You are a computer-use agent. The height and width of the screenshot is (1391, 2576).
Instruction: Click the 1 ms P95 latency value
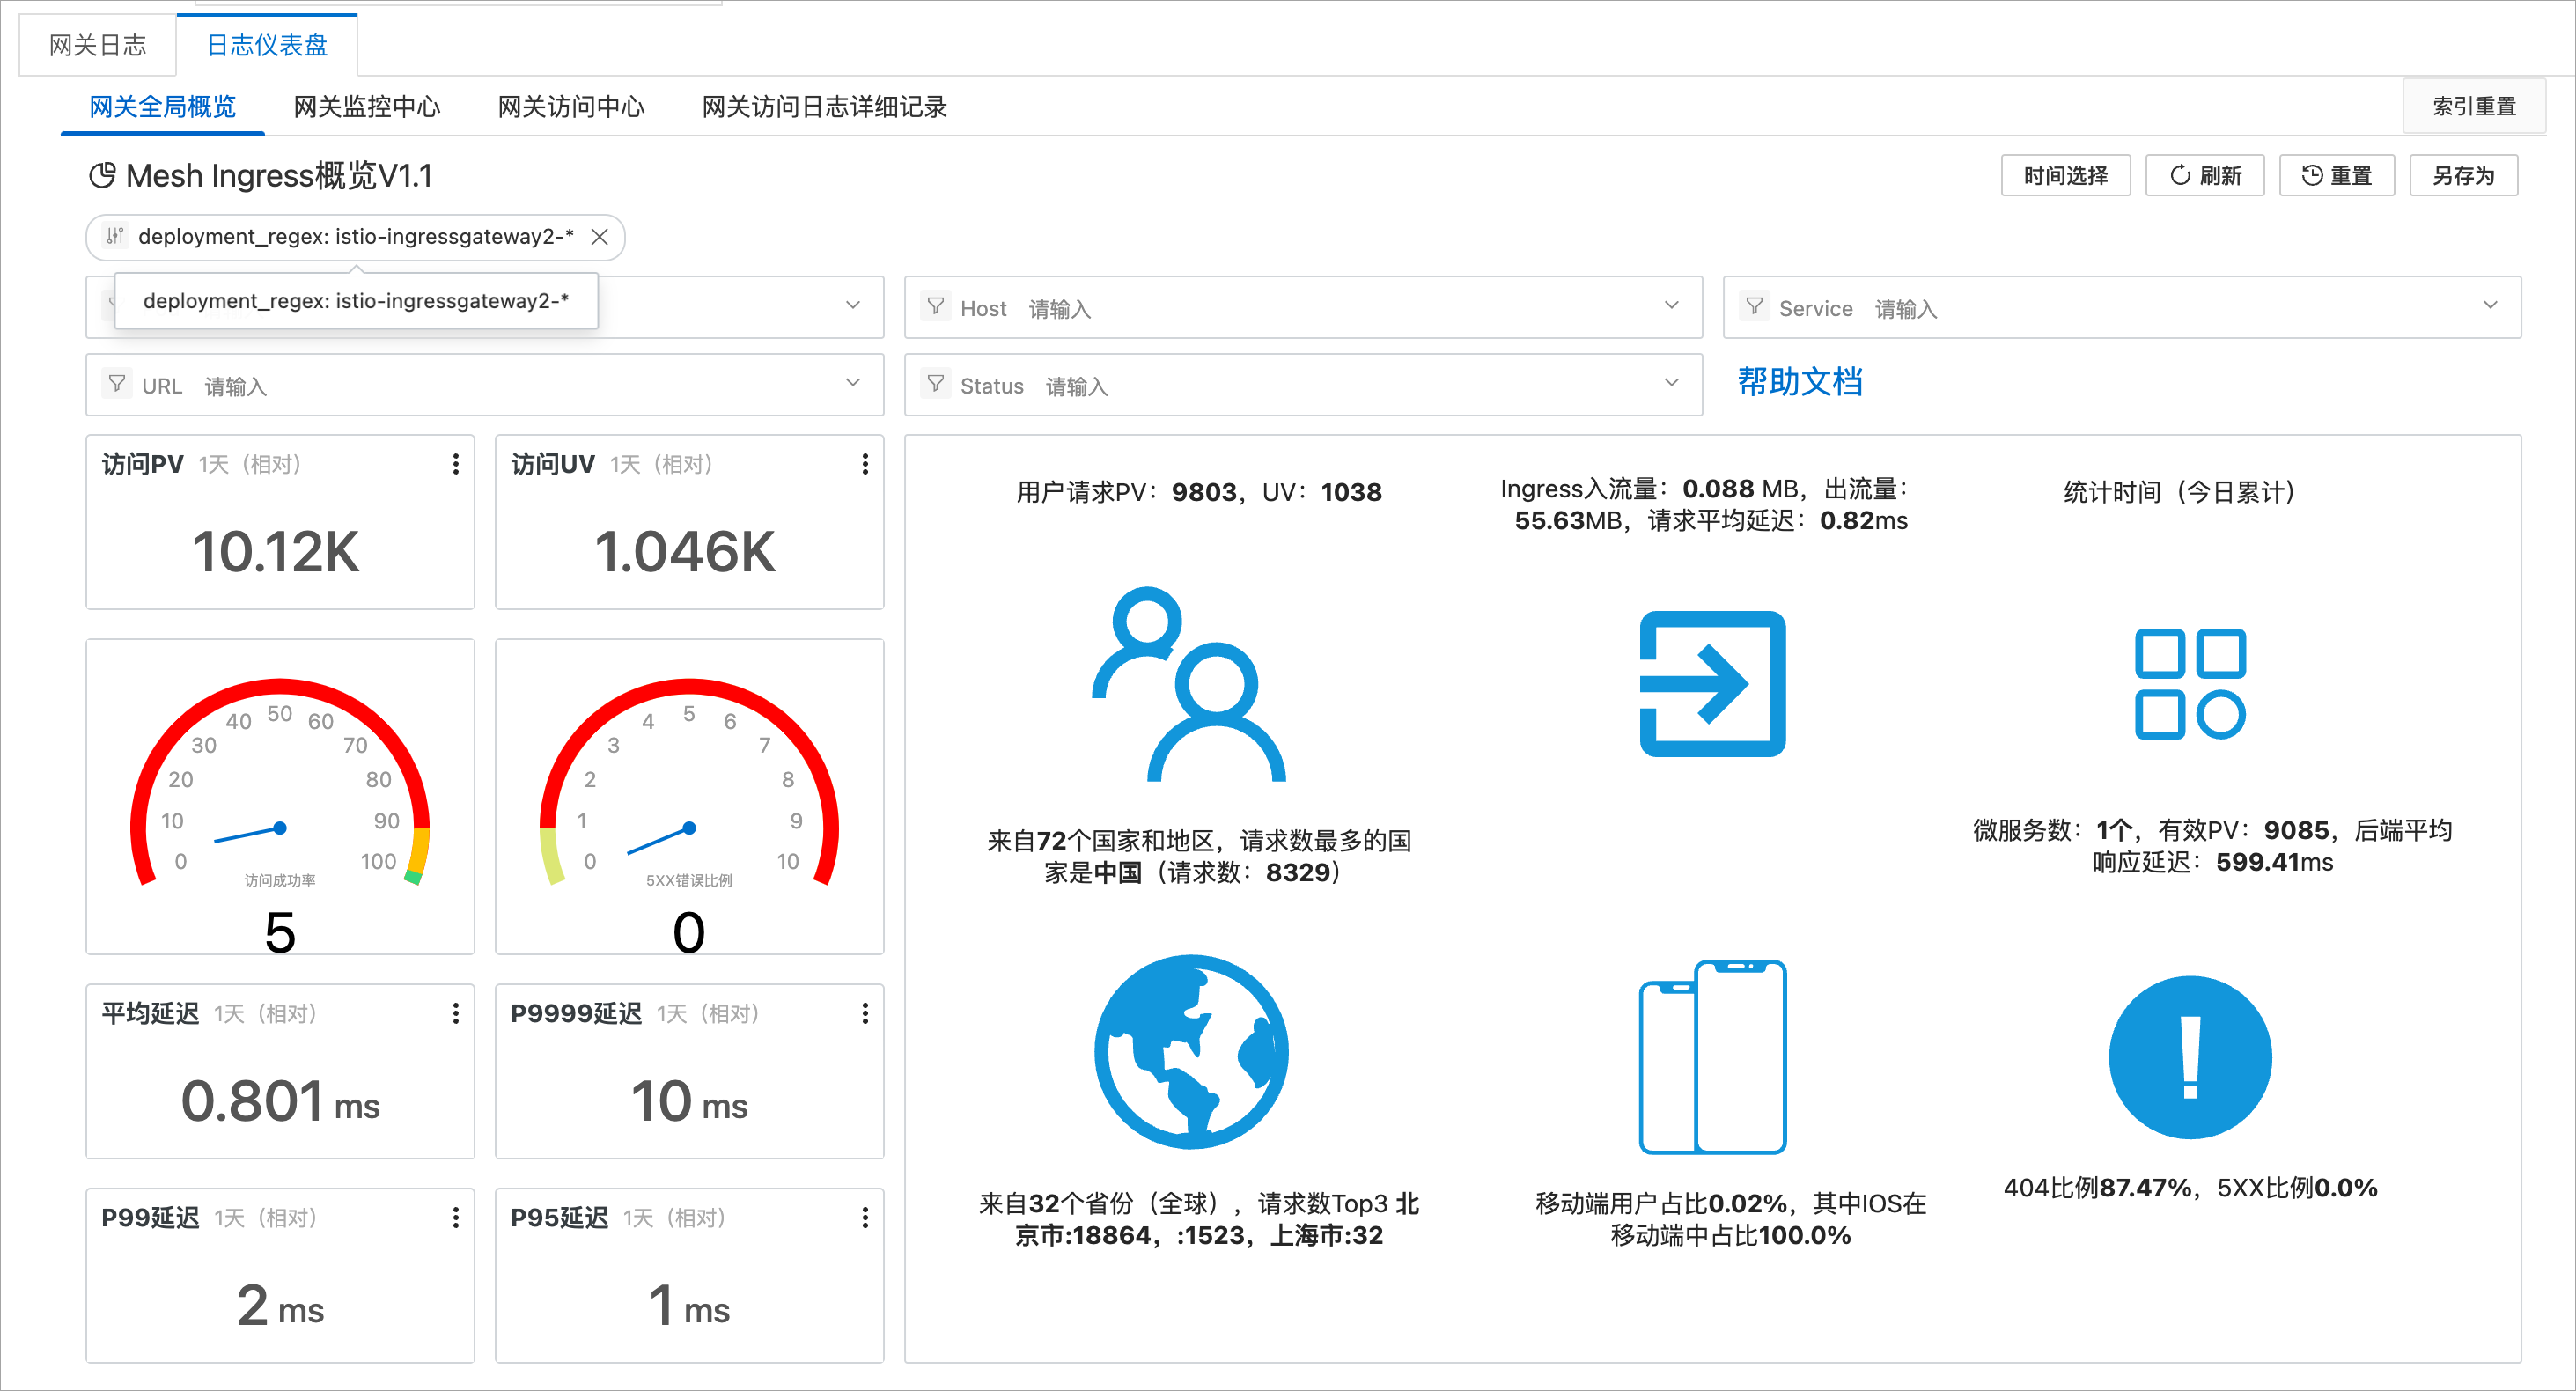(689, 1306)
